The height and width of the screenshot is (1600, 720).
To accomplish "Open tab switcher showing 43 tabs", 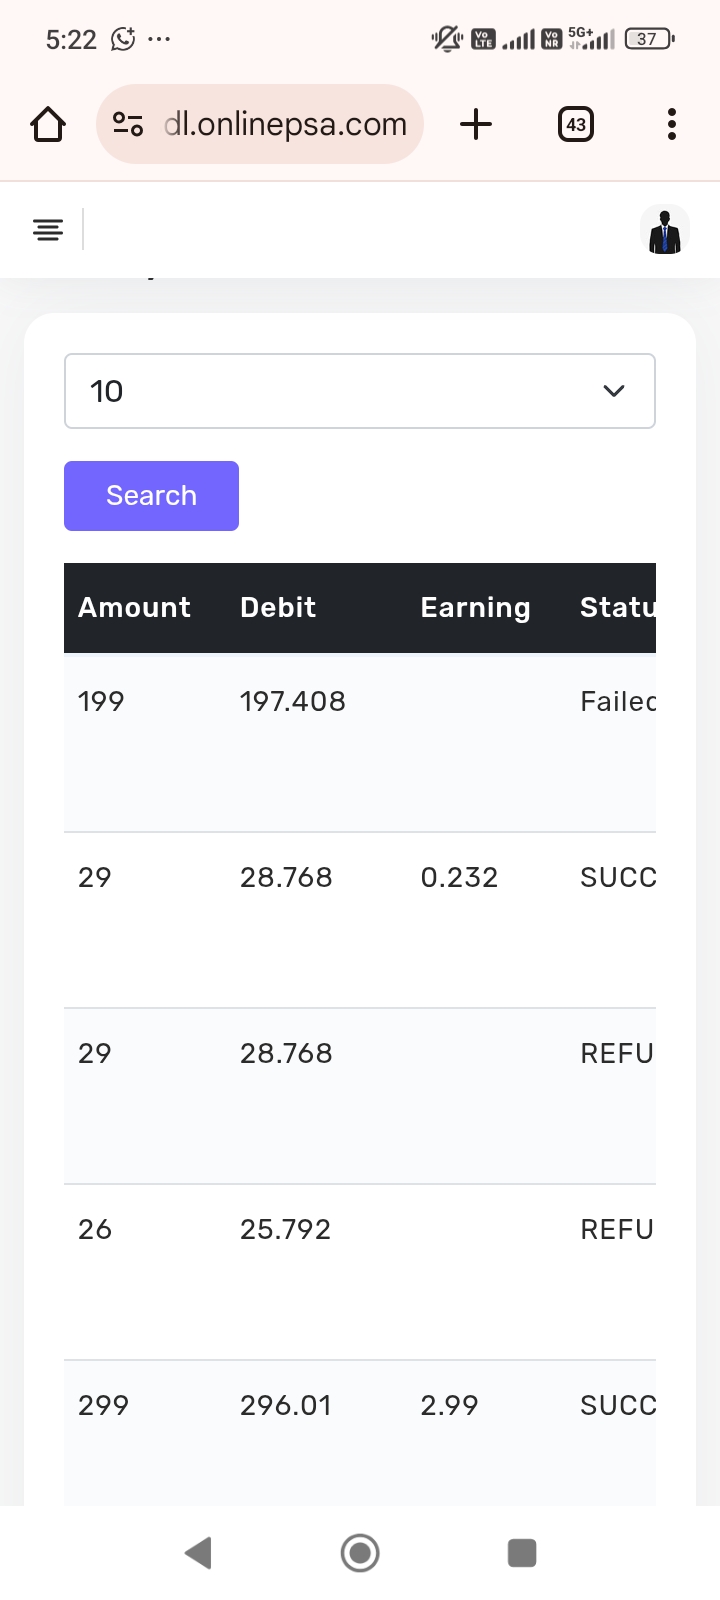I will coord(575,125).
